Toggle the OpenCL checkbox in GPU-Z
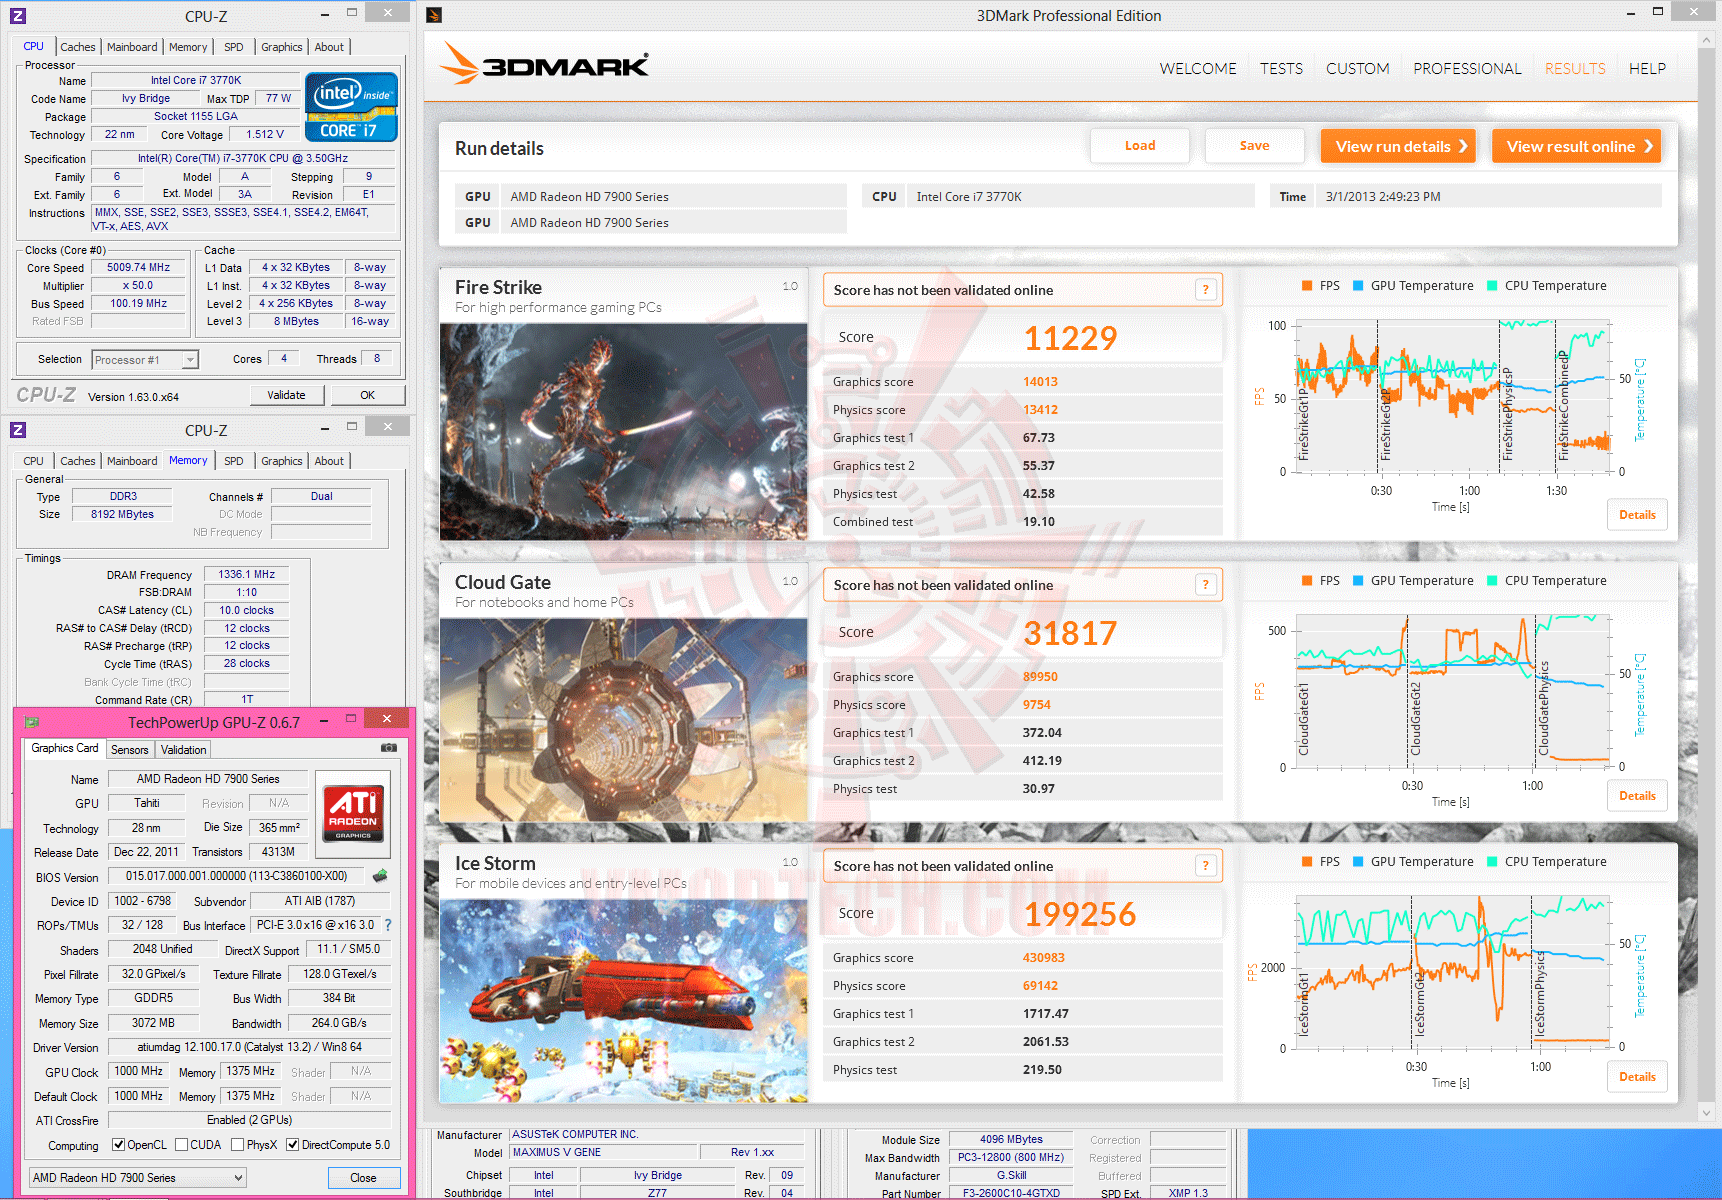Viewport: 1722px width, 1200px height. 118,1145
